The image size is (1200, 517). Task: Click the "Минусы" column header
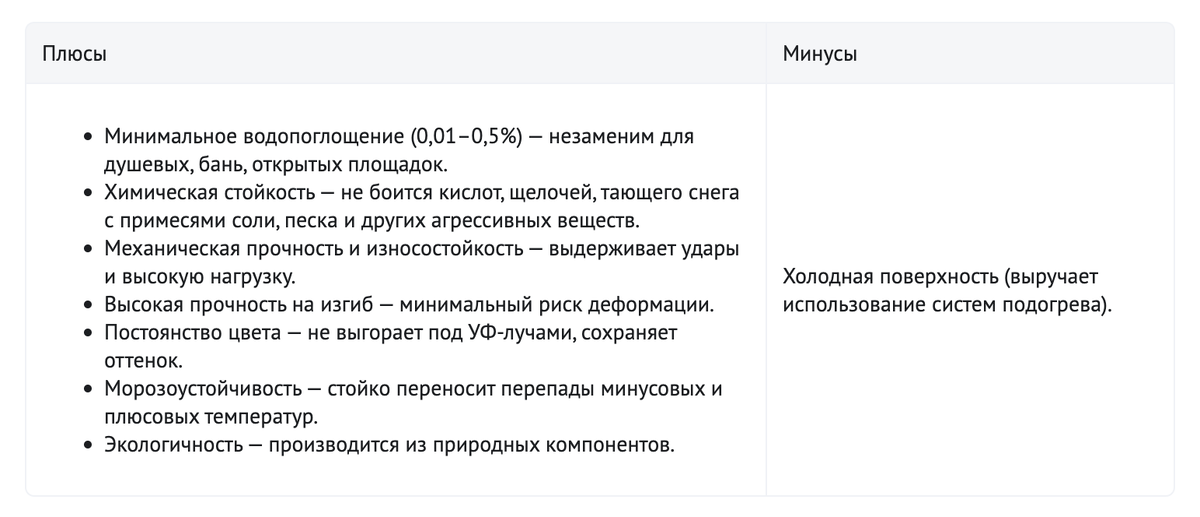point(820,55)
